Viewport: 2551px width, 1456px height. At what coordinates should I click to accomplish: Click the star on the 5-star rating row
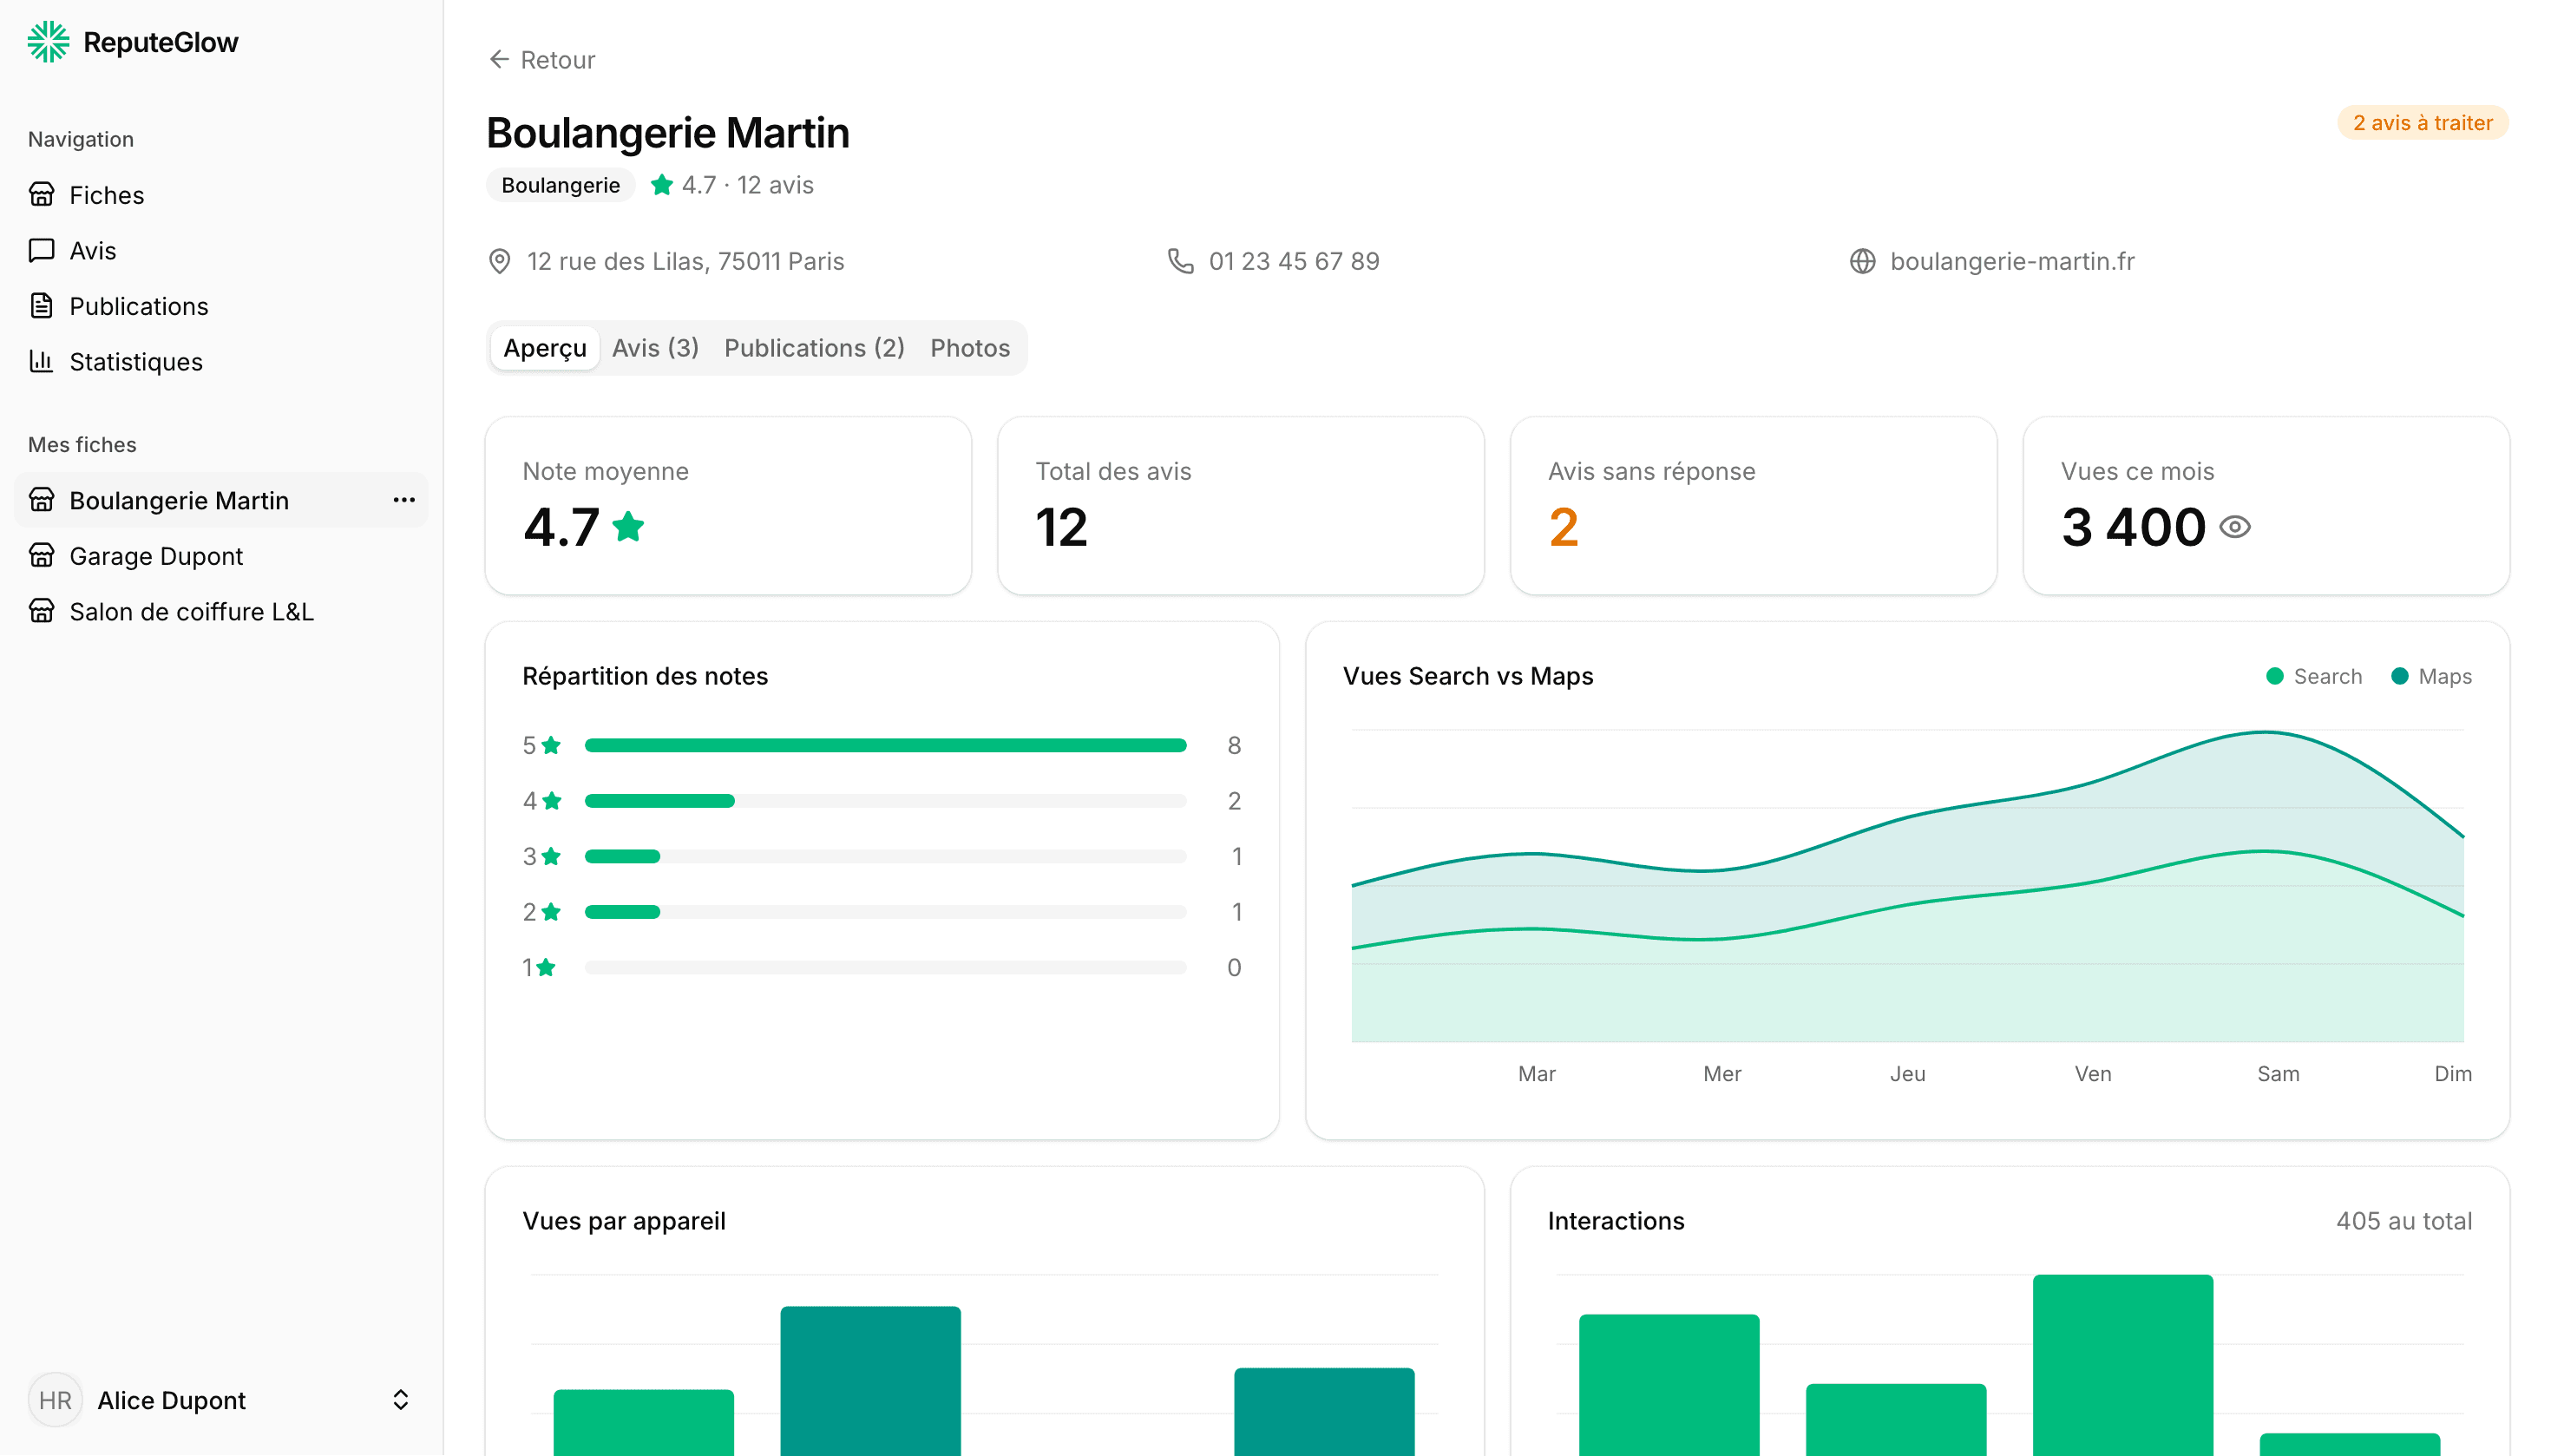(551, 745)
